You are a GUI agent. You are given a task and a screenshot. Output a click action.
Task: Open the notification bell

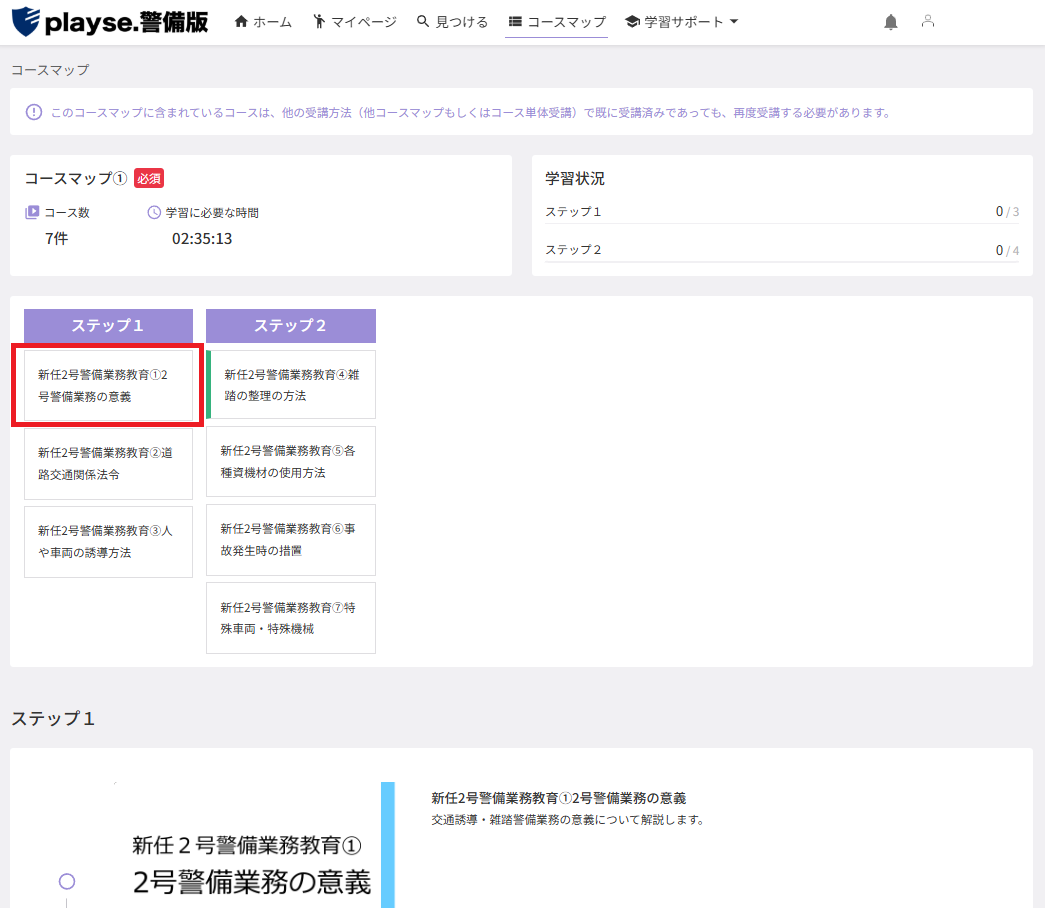(x=890, y=22)
